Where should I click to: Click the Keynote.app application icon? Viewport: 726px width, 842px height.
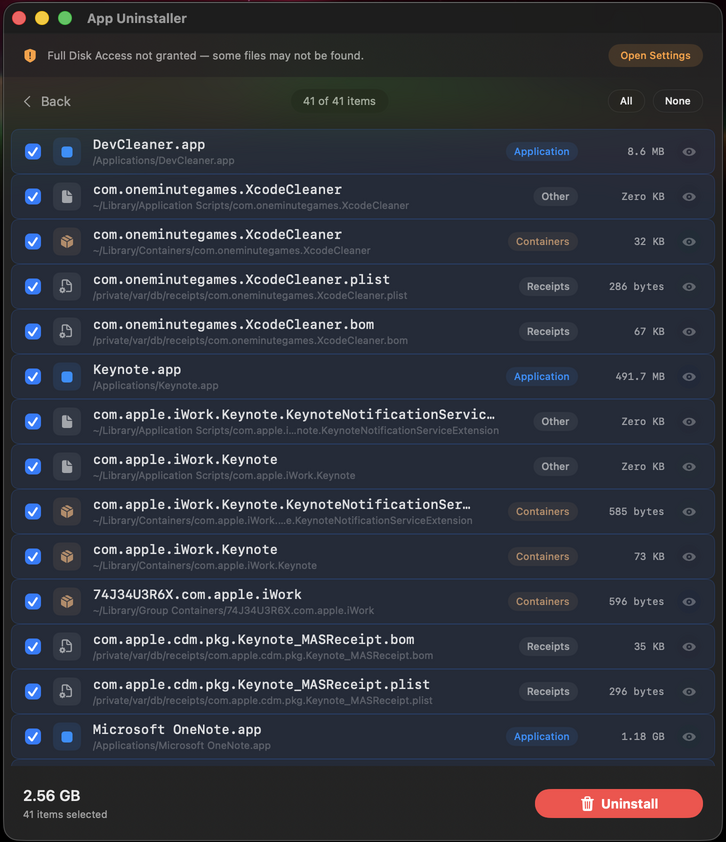pyautogui.click(x=67, y=377)
